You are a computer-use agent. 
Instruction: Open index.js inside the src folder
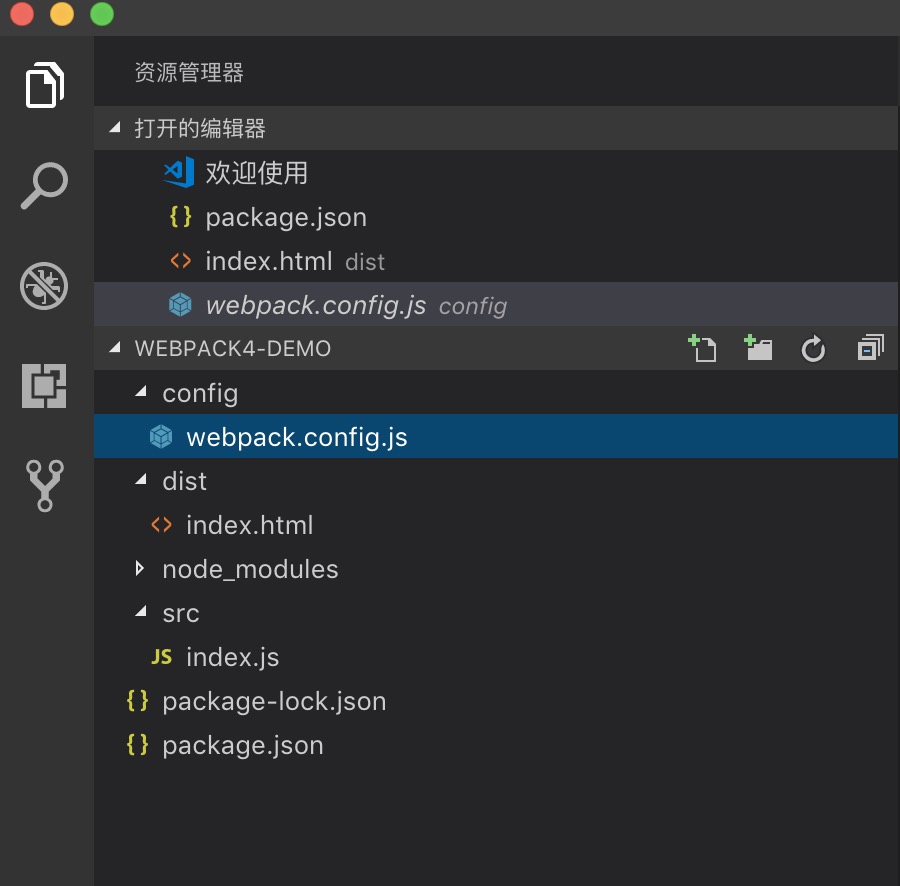click(x=232, y=656)
